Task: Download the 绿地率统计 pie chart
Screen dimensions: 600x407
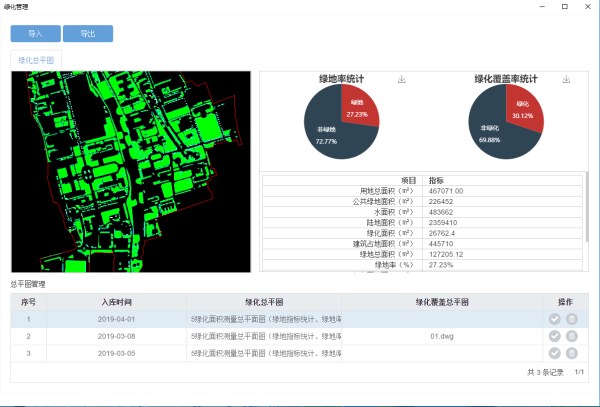Action: (401, 79)
